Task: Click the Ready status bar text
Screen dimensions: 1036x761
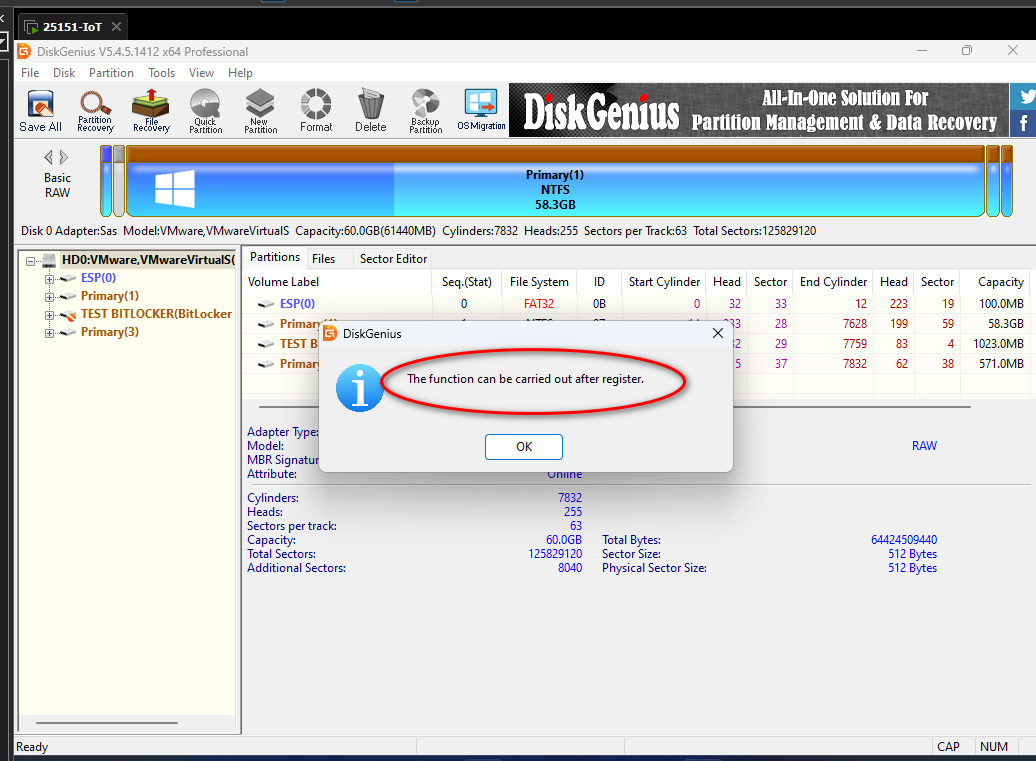Action: pyautogui.click(x=32, y=746)
